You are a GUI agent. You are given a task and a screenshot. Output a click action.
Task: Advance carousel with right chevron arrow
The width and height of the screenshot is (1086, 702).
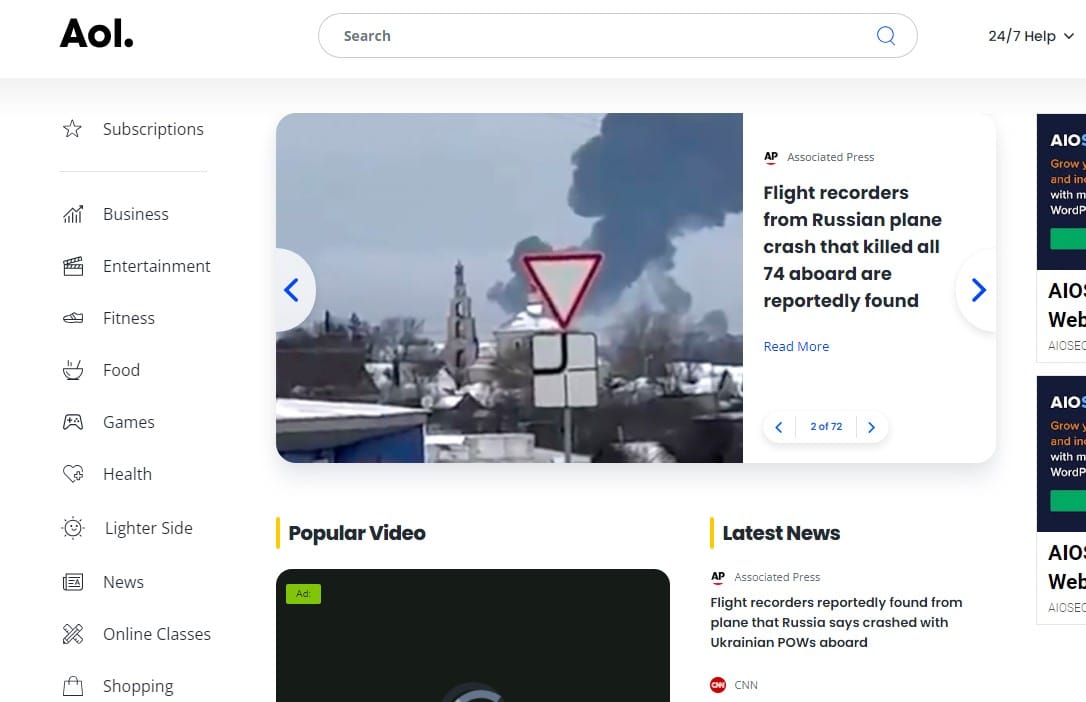click(977, 290)
